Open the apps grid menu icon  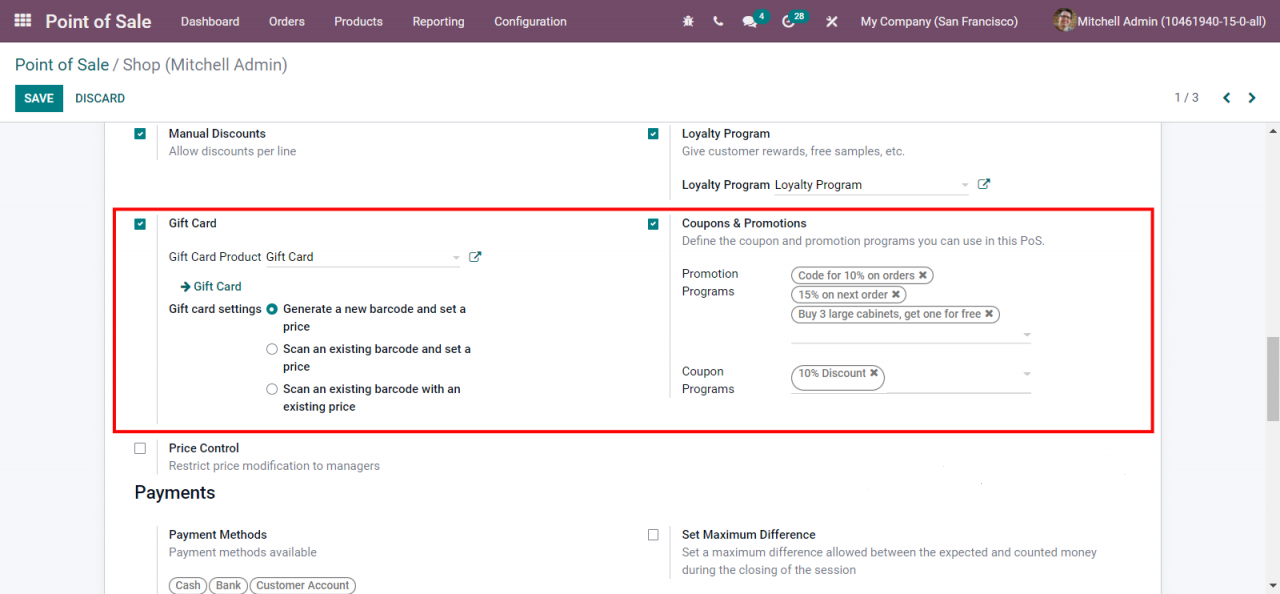coord(23,21)
